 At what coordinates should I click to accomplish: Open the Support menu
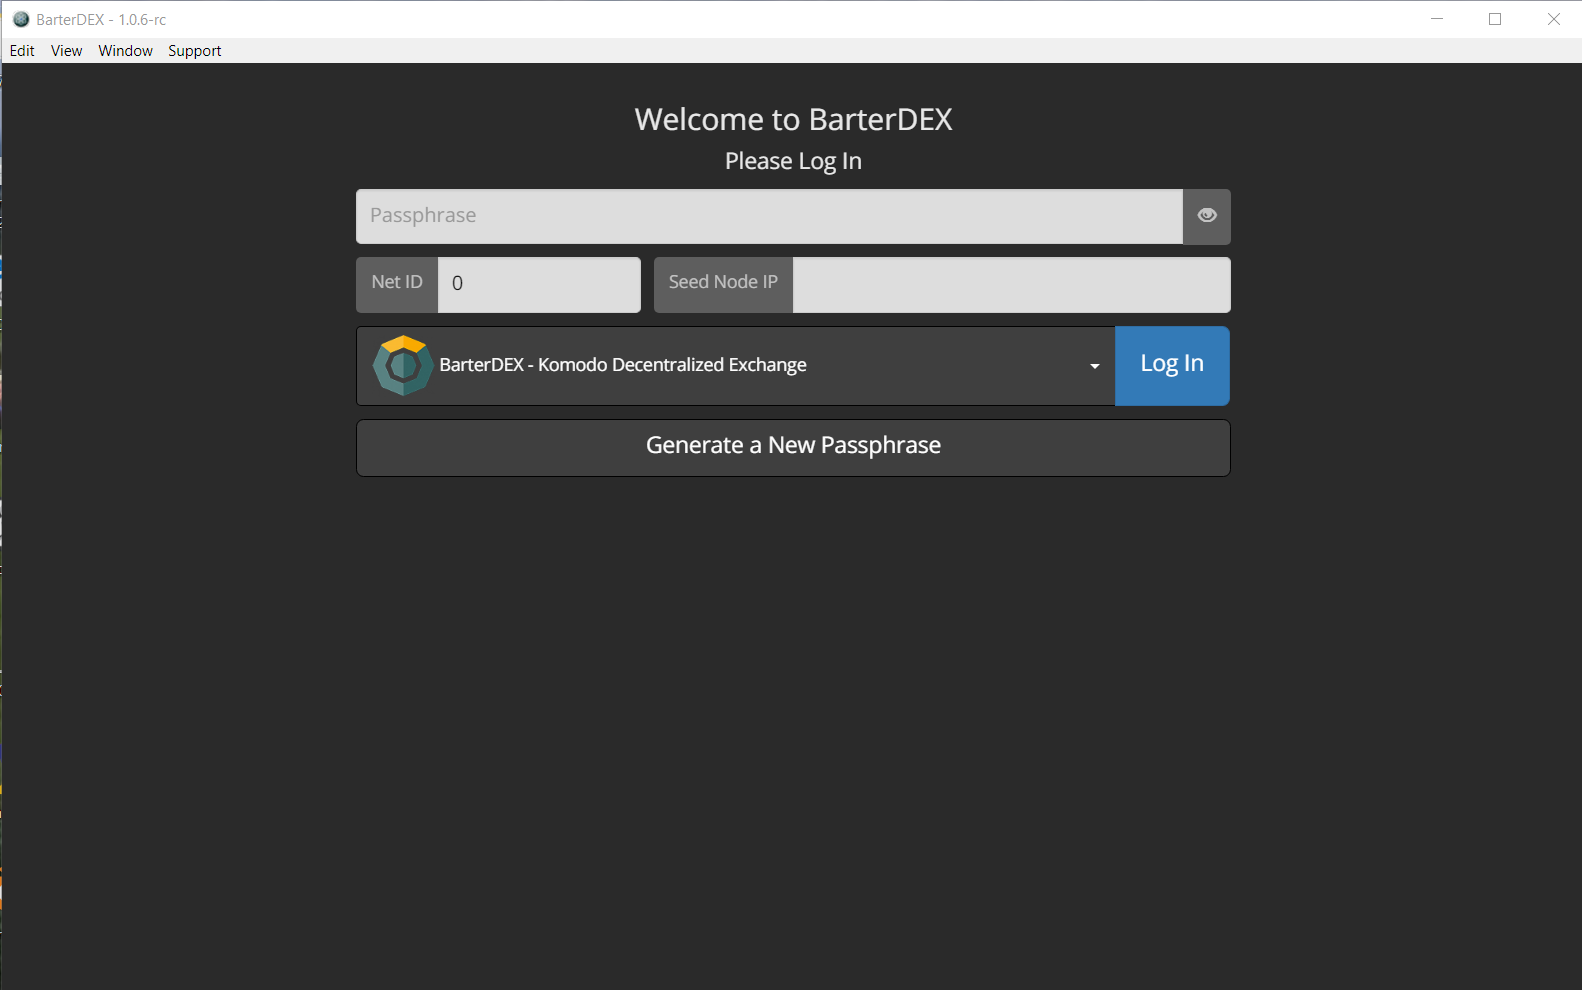pyautogui.click(x=195, y=51)
